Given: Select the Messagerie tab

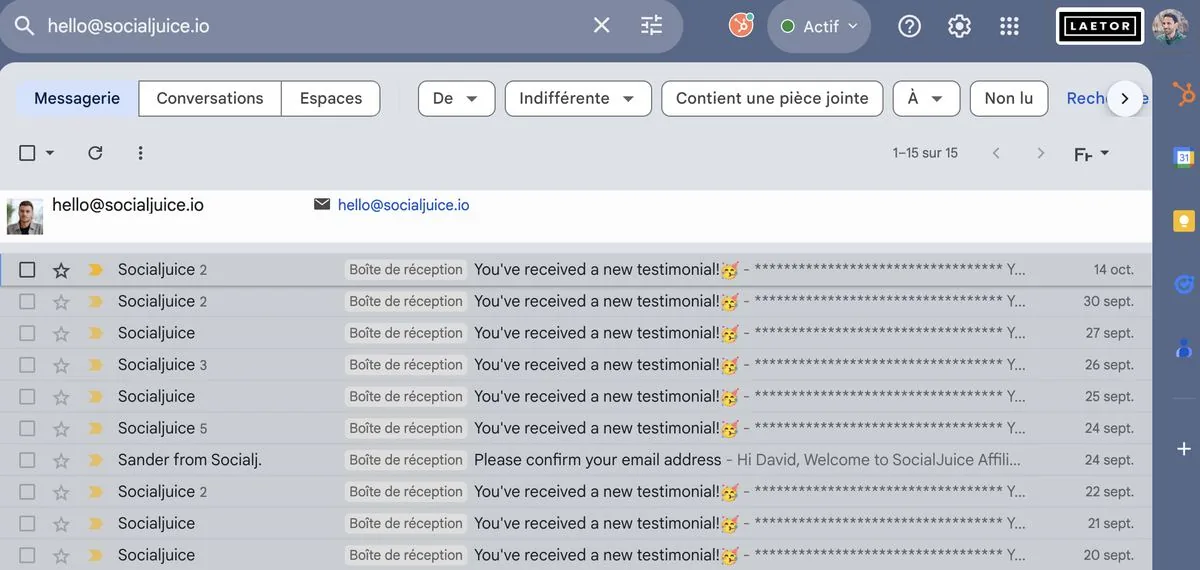Looking at the screenshot, I should click(x=77, y=98).
